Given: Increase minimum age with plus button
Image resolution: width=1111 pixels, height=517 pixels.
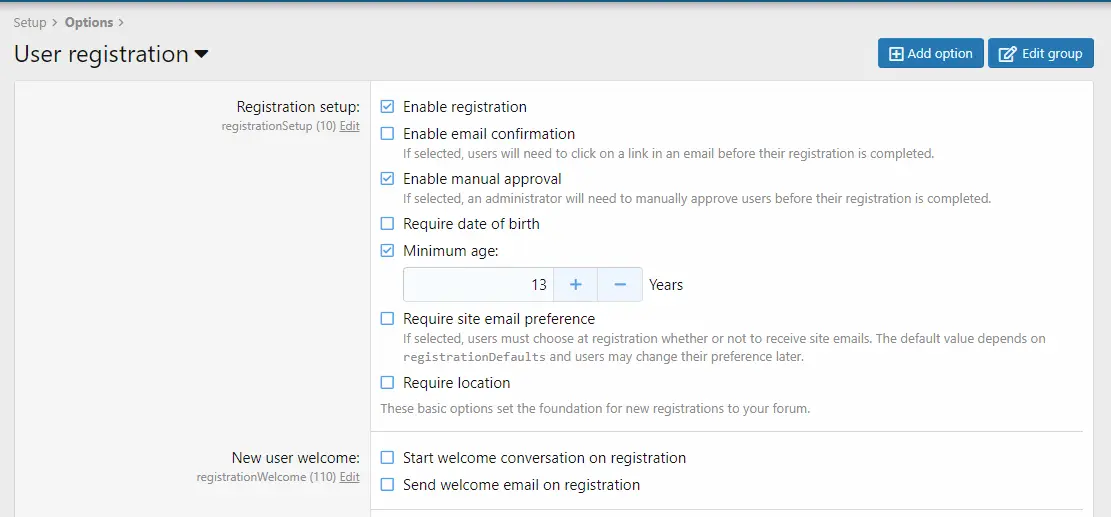Looking at the screenshot, I should pos(575,285).
